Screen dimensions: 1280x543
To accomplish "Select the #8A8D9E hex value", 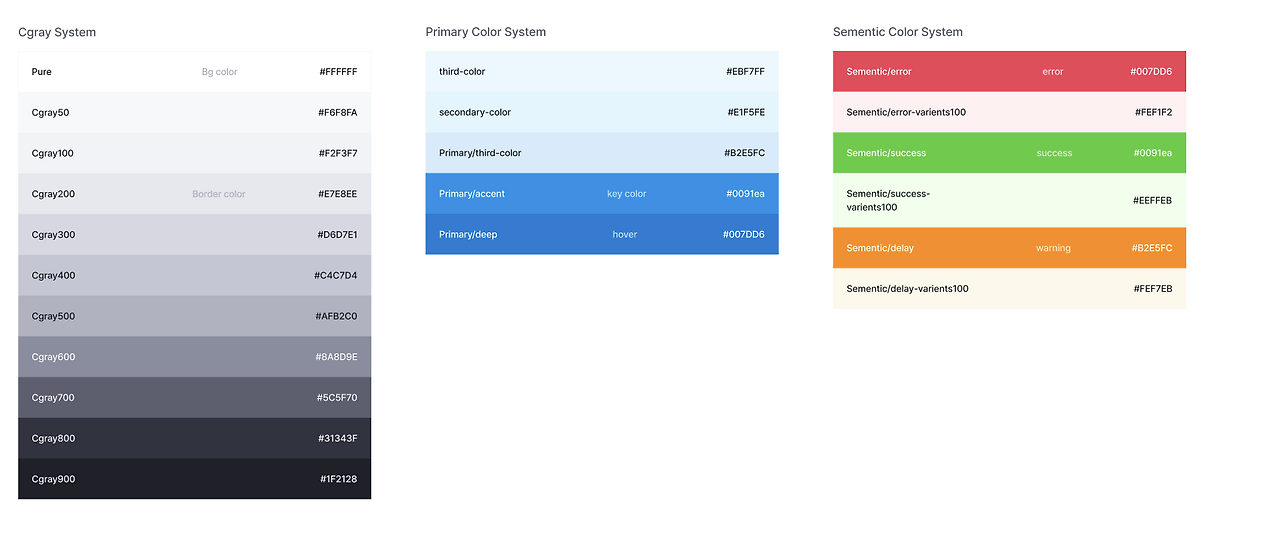I will point(336,357).
